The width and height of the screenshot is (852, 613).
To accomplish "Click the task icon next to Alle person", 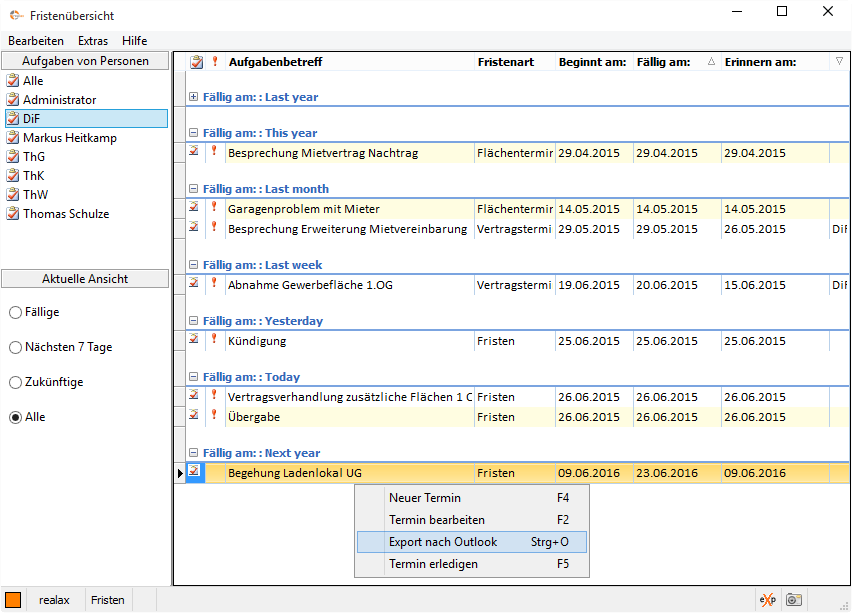I will tap(13, 81).
